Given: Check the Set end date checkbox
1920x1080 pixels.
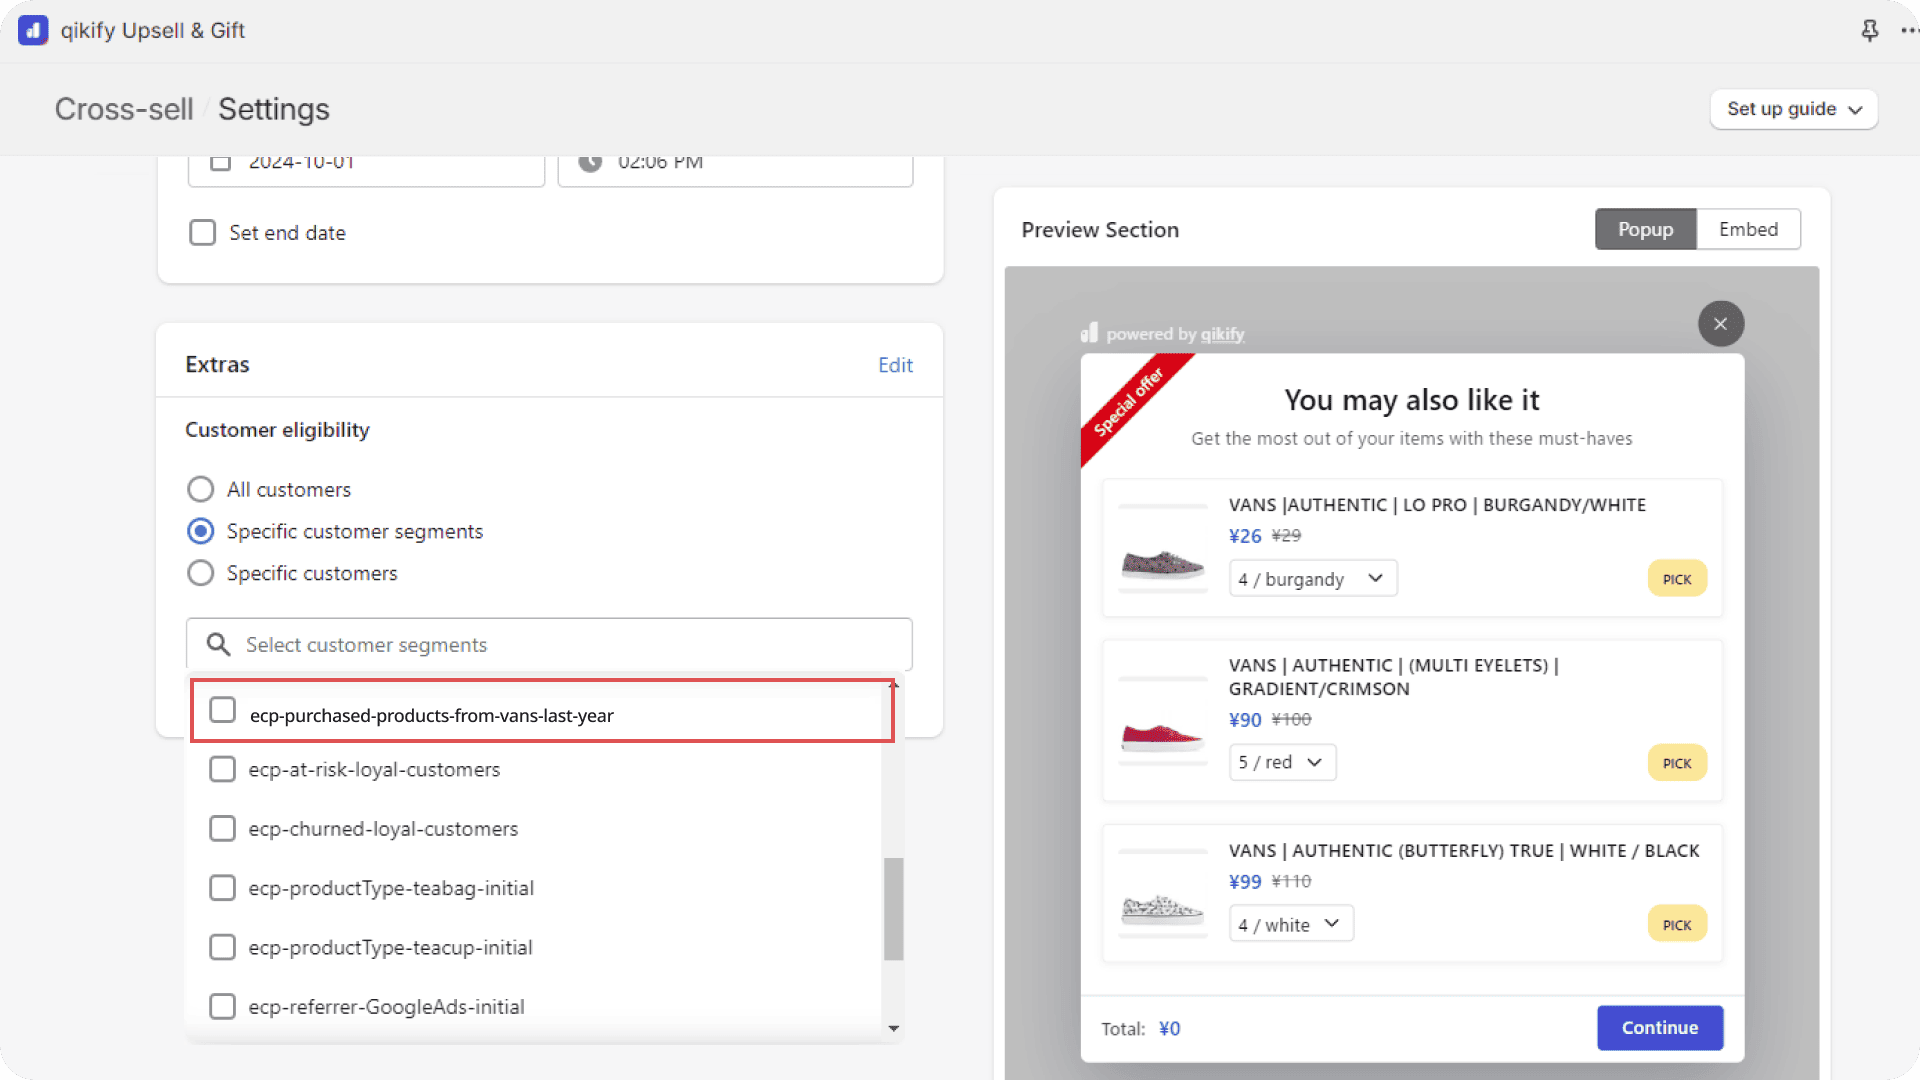Looking at the screenshot, I should (x=203, y=233).
